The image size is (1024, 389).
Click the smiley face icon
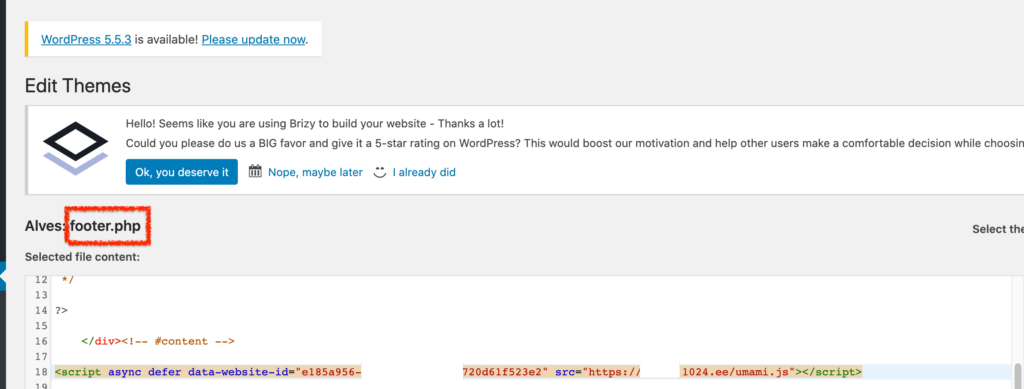pos(379,172)
